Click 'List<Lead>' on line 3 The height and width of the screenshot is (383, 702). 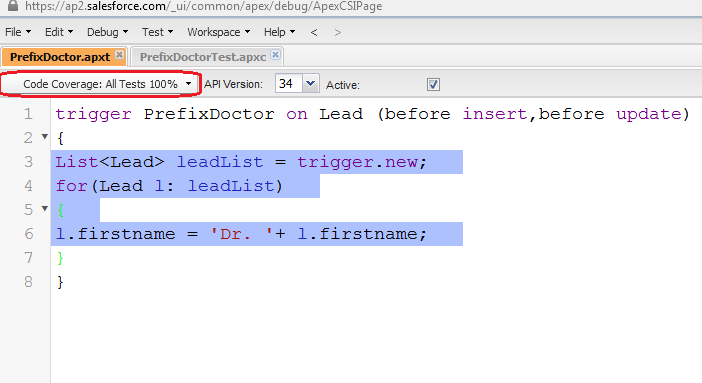[x=110, y=162]
